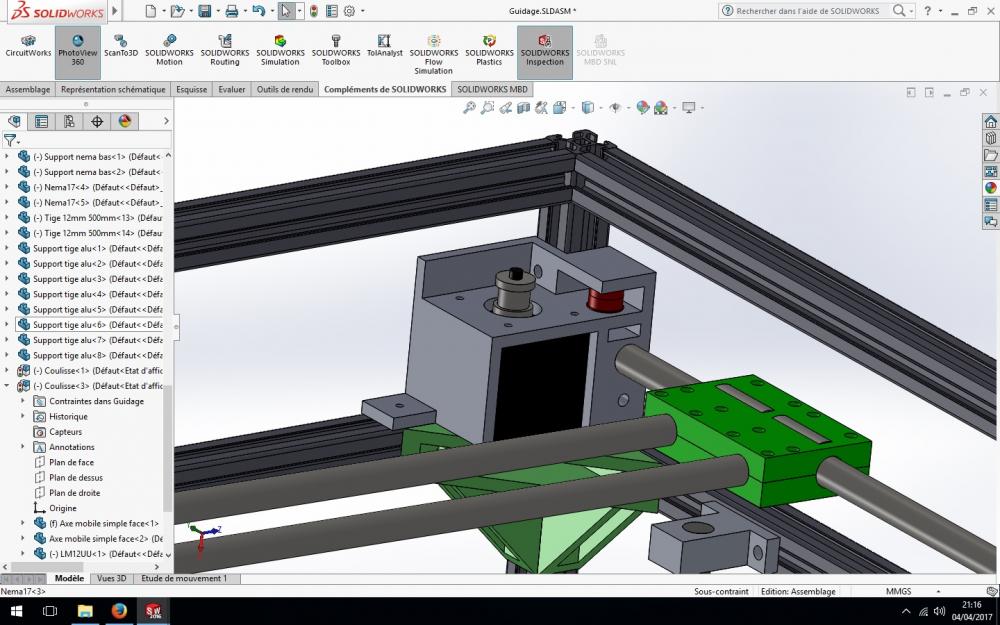Expand the Support nema bas<1> component
Image resolution: width=1000 pixels, height=625 pixels.
[8, 156]
